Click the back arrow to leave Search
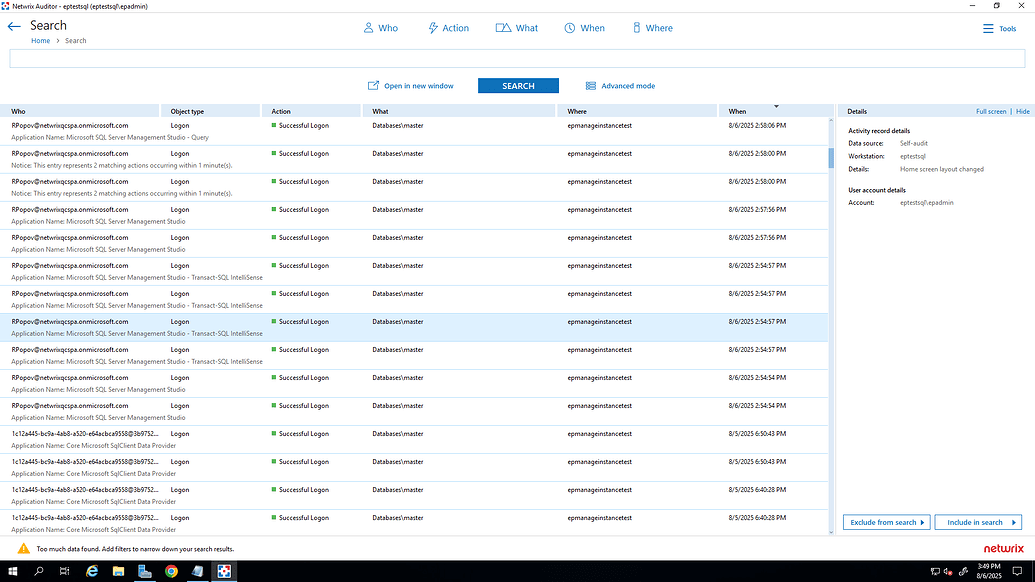 (14, 25)
